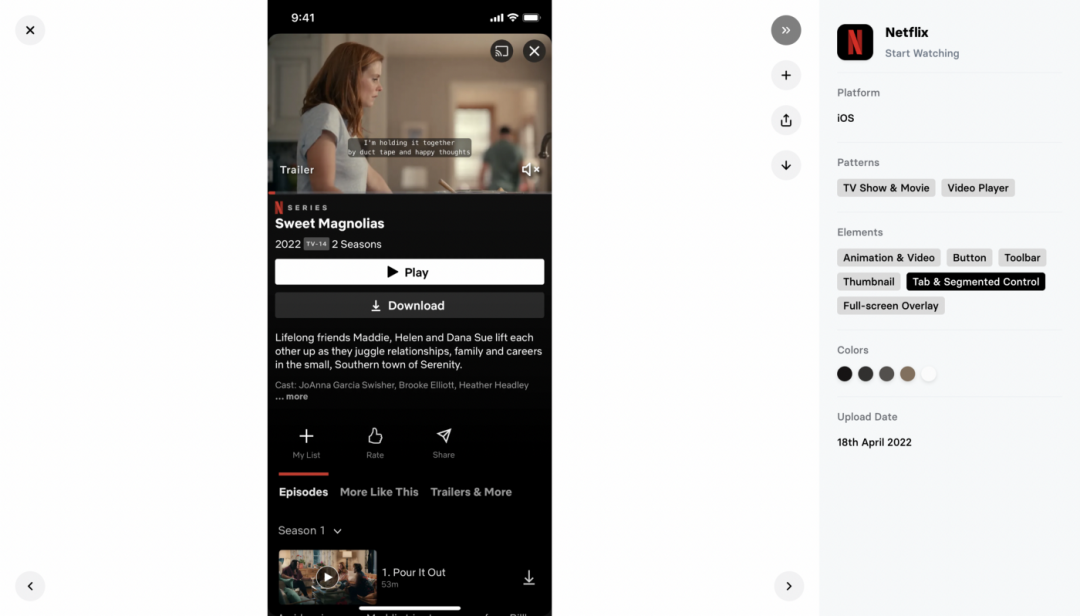Go to the next screen with the right arrow
The width and height of the screenshot is (1080, 616).
[x=789, y=586]
